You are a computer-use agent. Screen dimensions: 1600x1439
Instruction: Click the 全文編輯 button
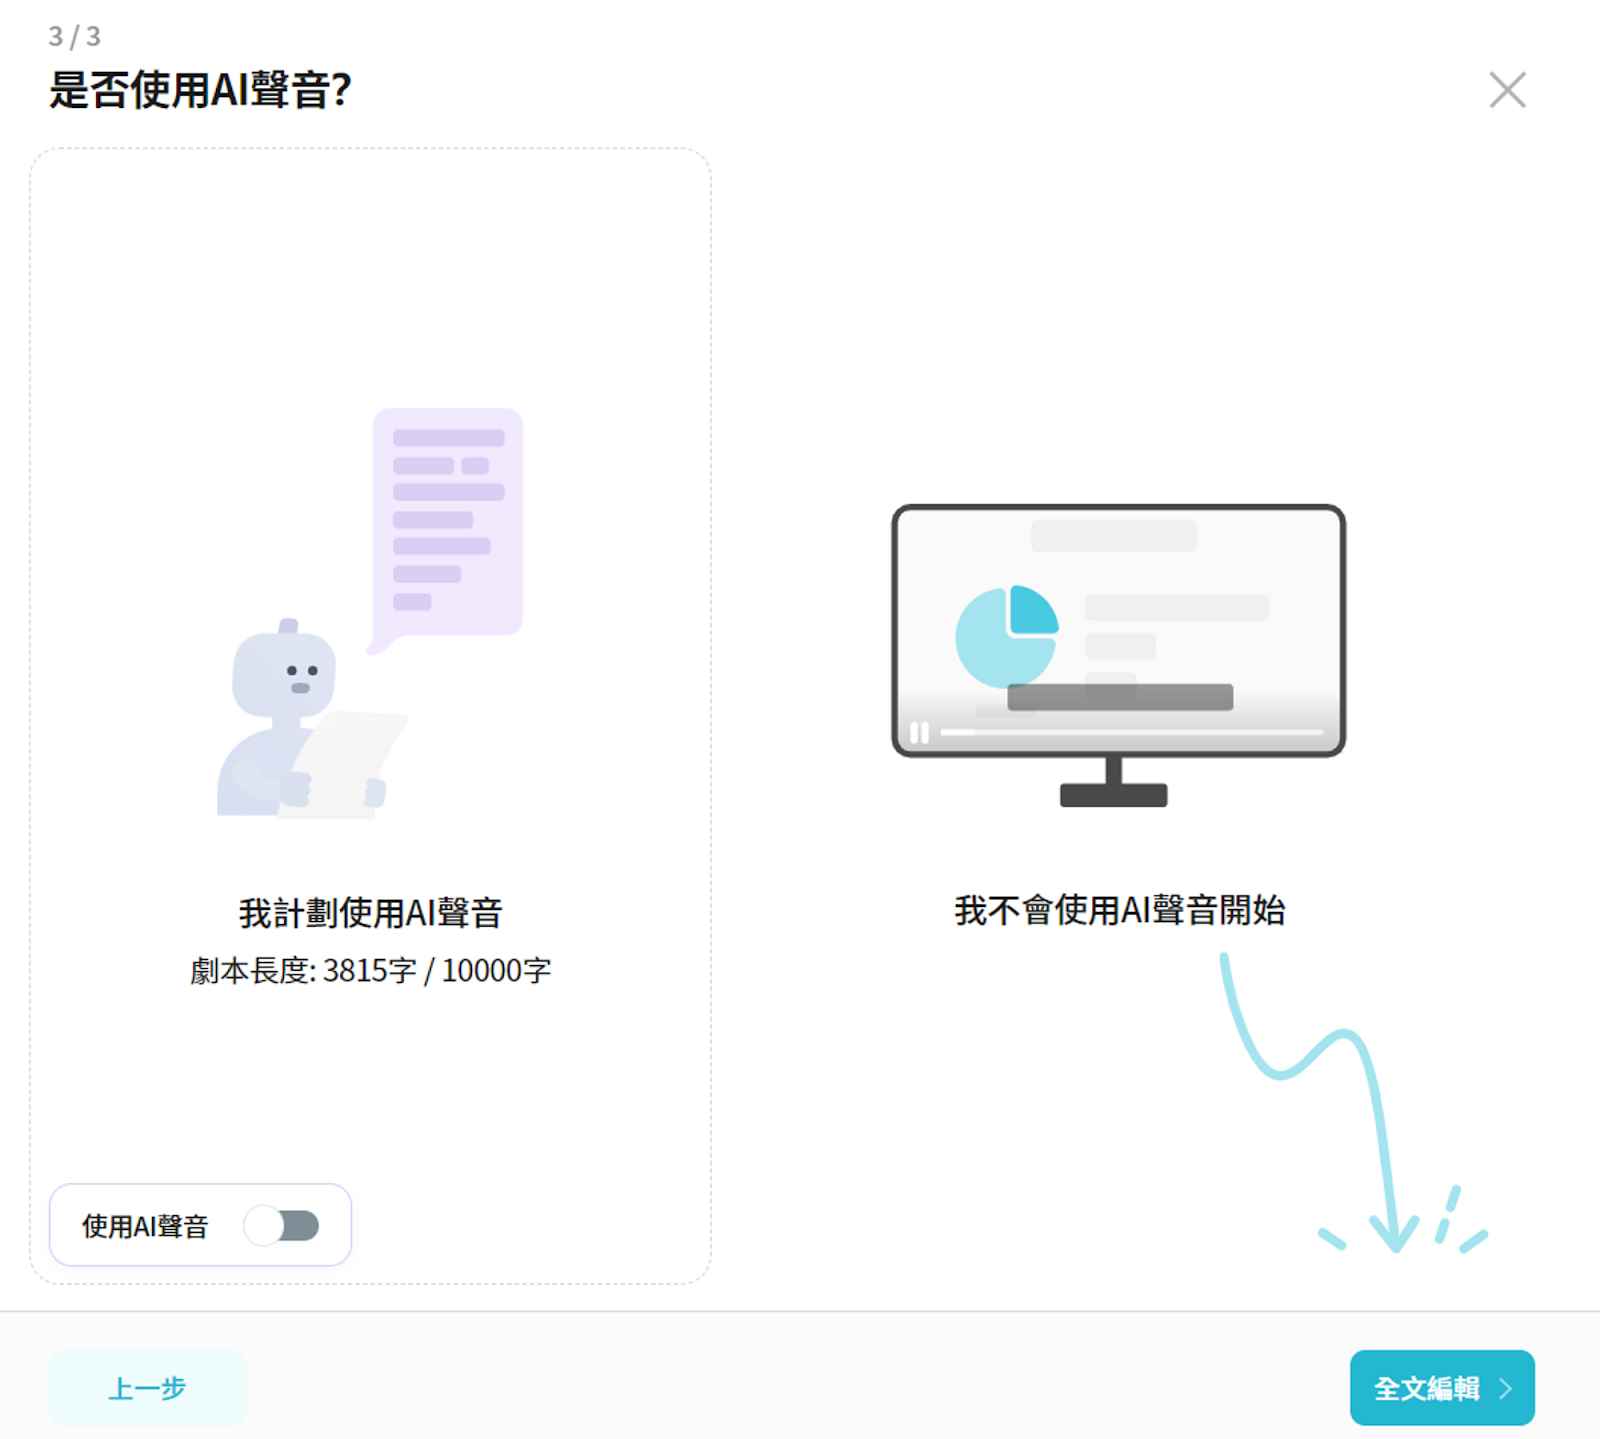[1442, 1388]
